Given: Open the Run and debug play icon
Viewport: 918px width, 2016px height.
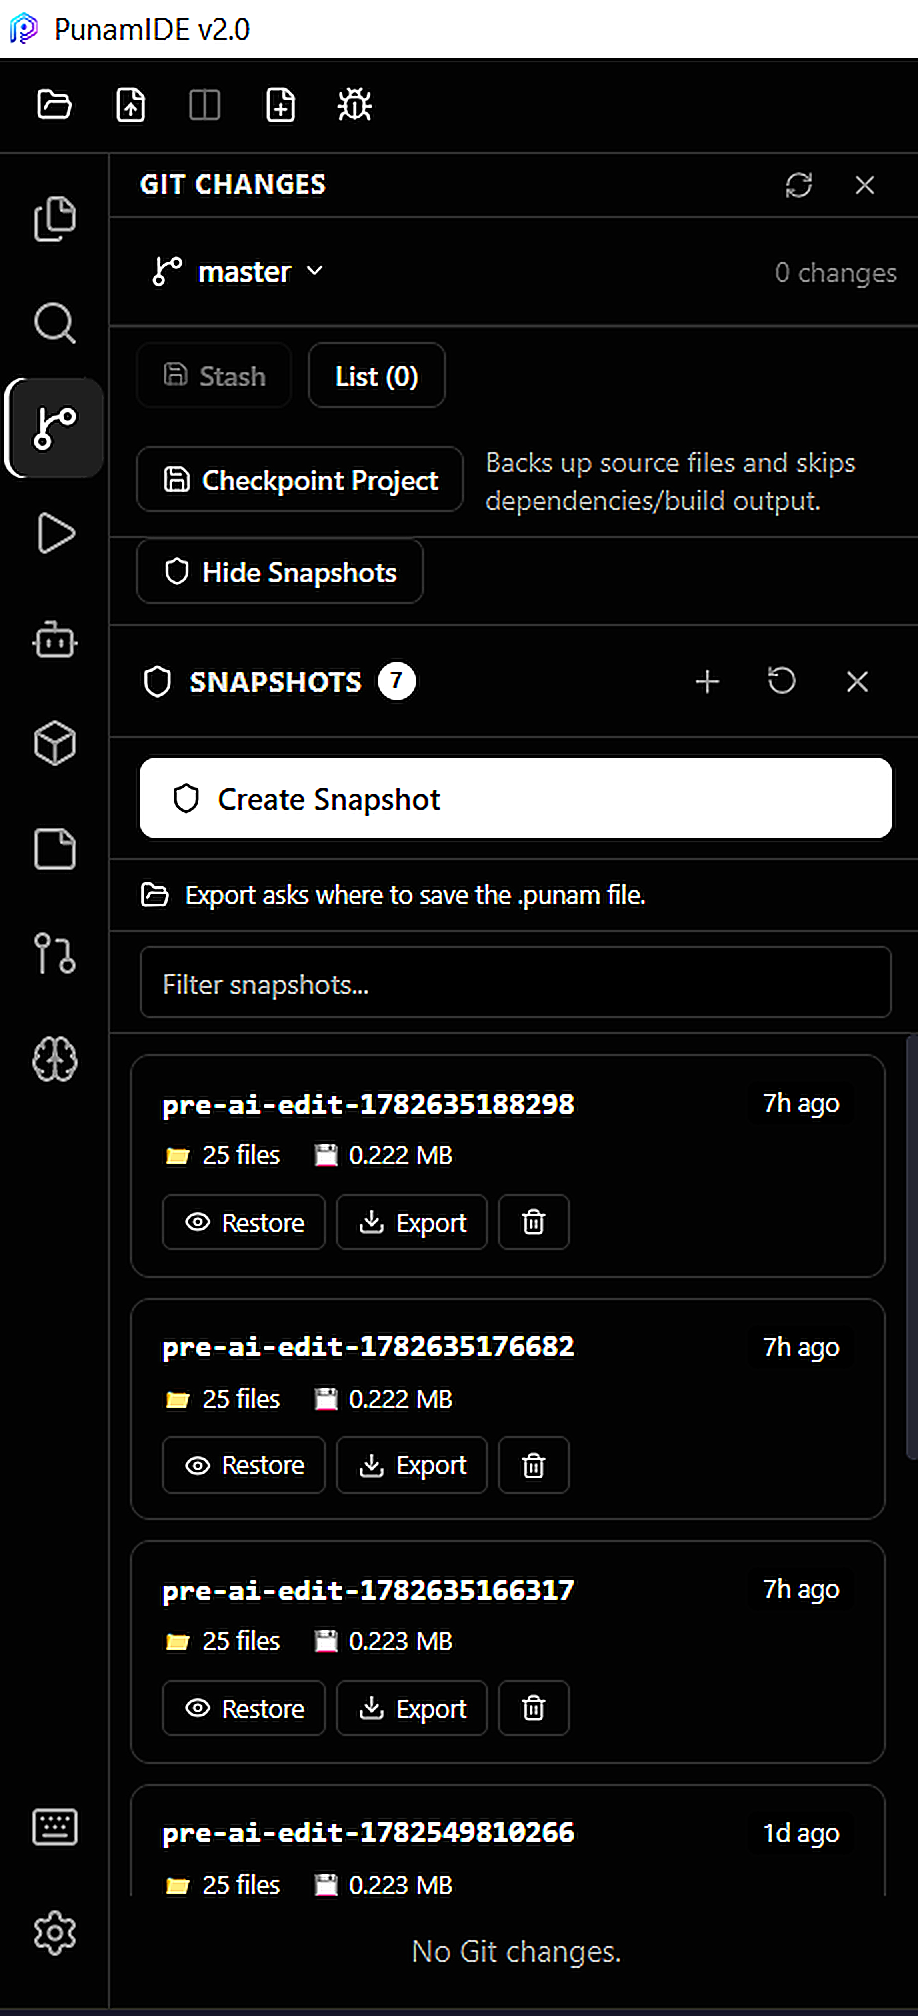Looking at the screenshot, I should pos(54,533).
